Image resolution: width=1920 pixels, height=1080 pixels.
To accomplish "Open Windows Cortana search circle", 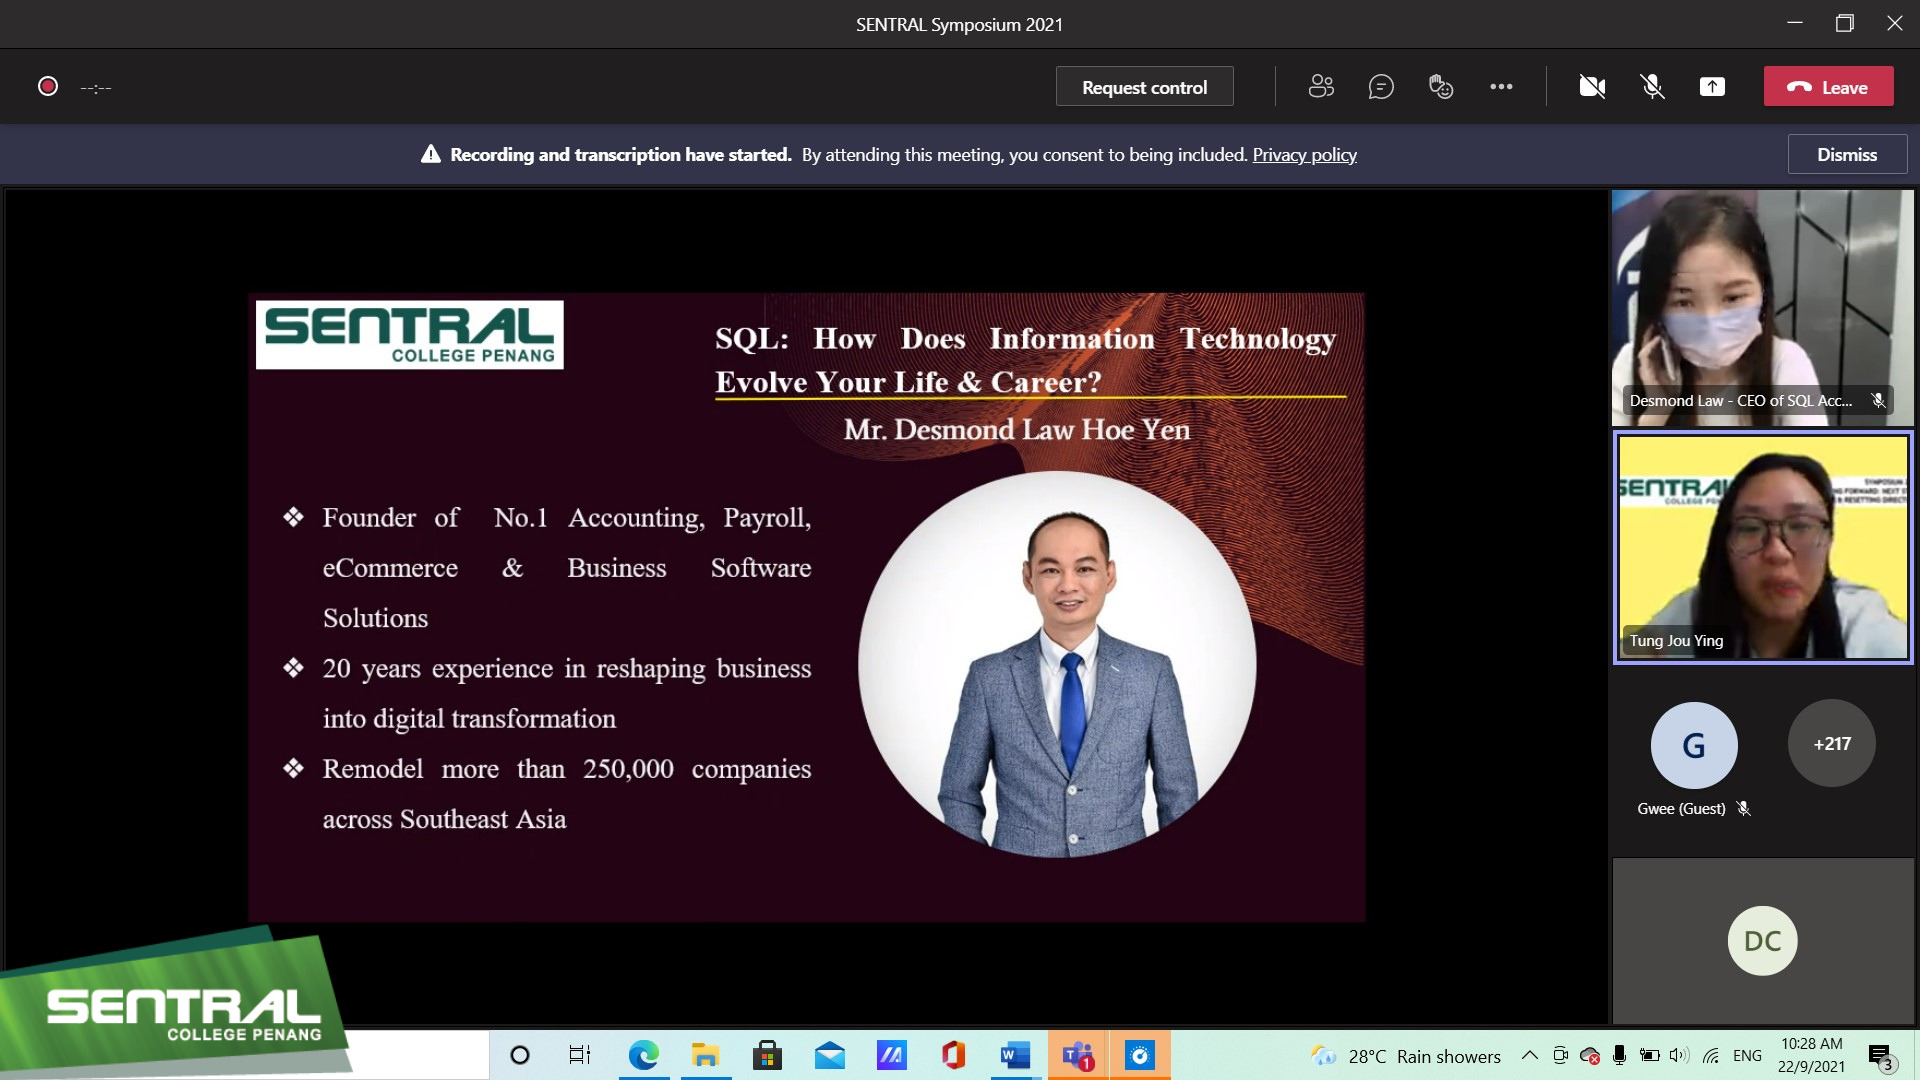I will pos(520,1055).
